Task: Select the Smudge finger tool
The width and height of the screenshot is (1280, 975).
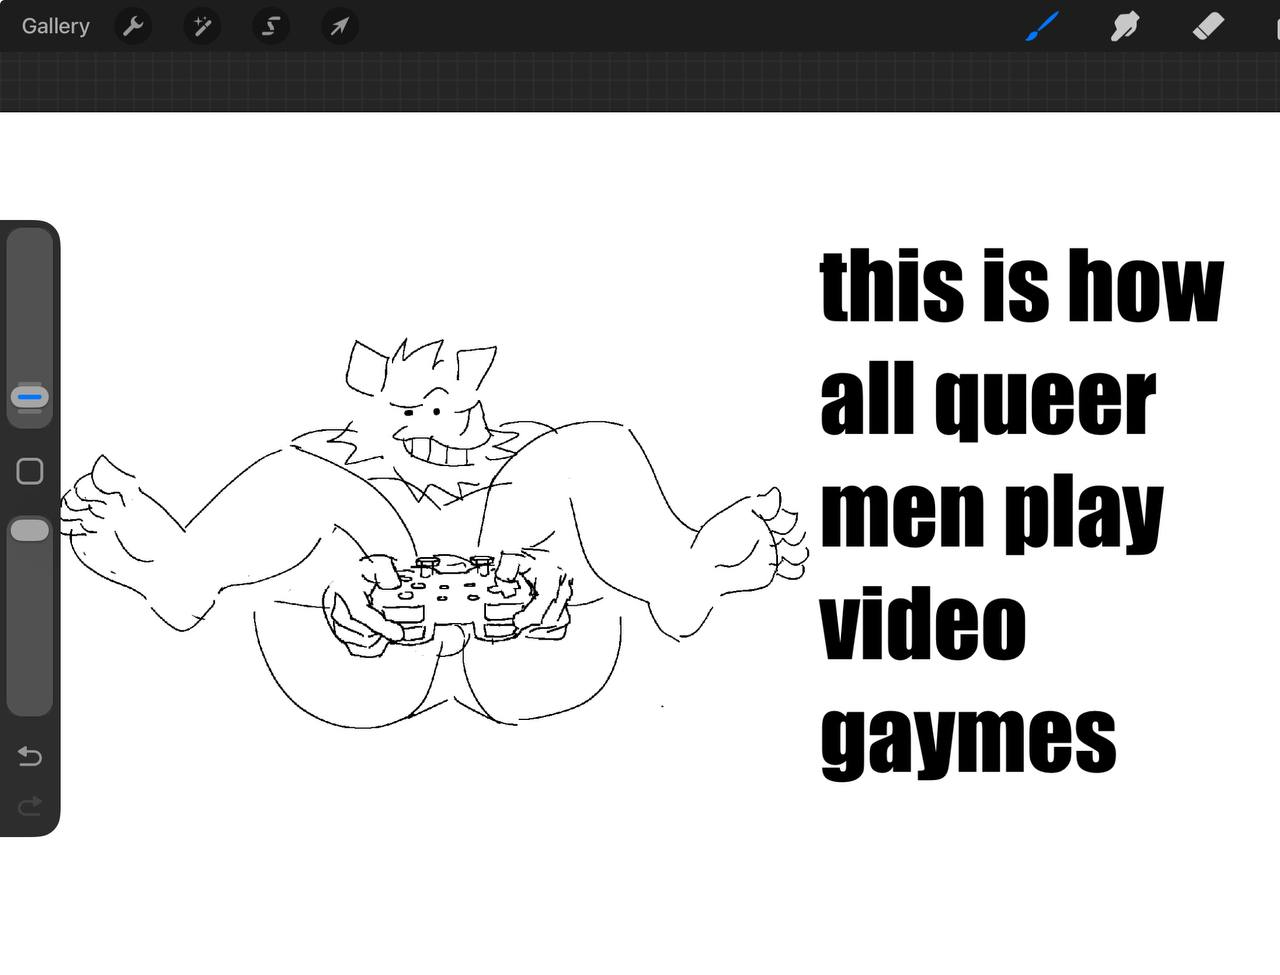Action: point(1125,26)
